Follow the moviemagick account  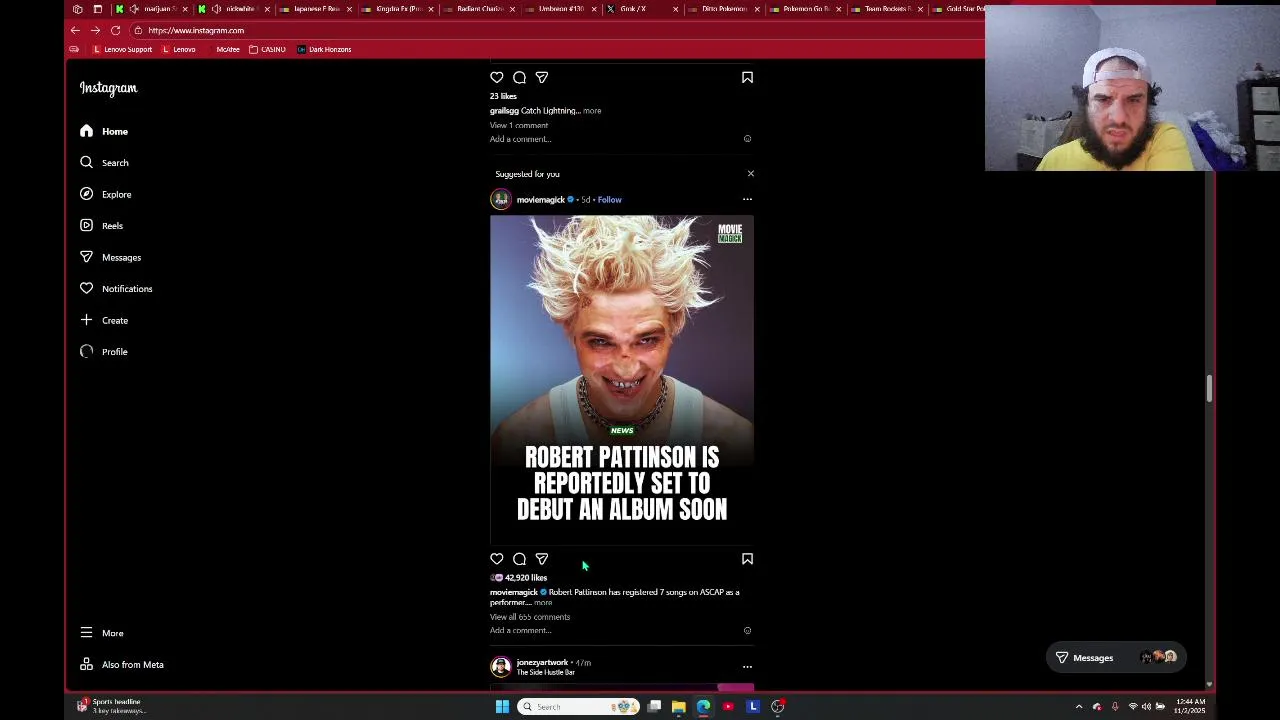point(609,199)
